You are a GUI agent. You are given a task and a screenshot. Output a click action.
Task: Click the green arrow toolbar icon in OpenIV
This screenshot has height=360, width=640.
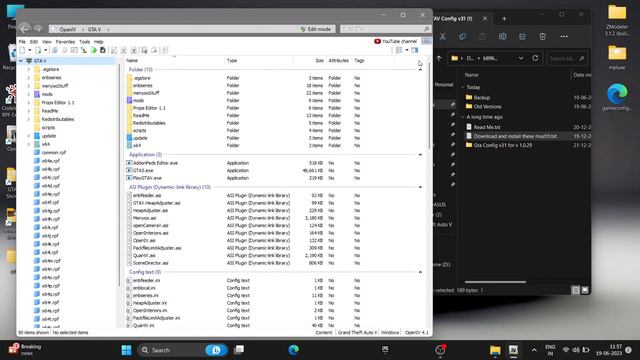94,50
